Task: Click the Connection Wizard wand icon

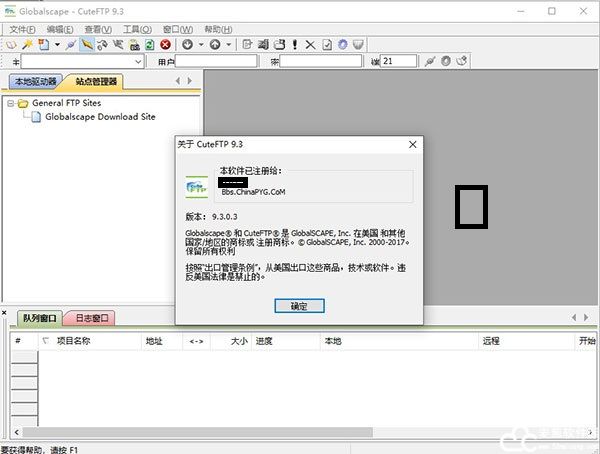Action: point(25,45)
